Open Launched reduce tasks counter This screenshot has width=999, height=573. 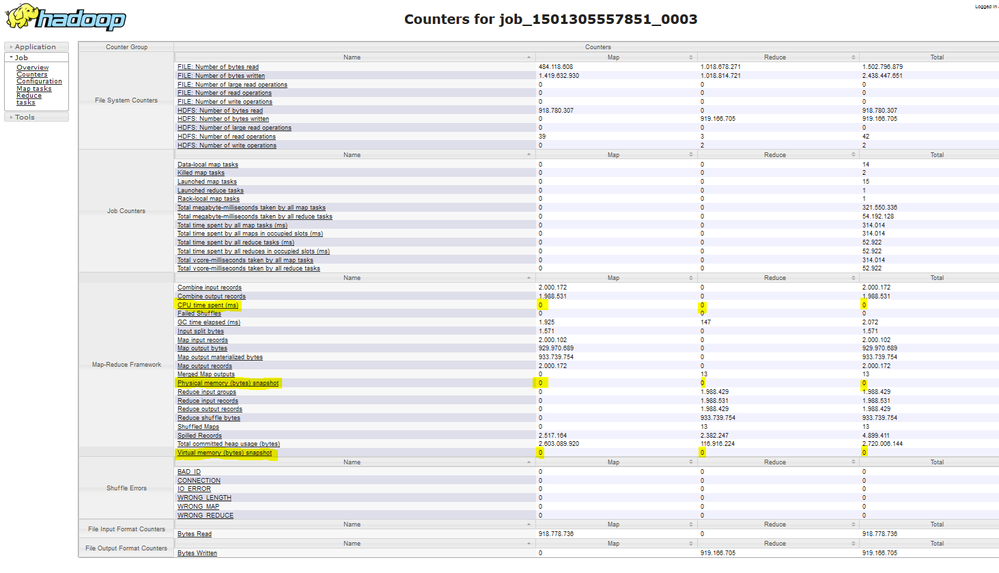click(x=210, y=191)
